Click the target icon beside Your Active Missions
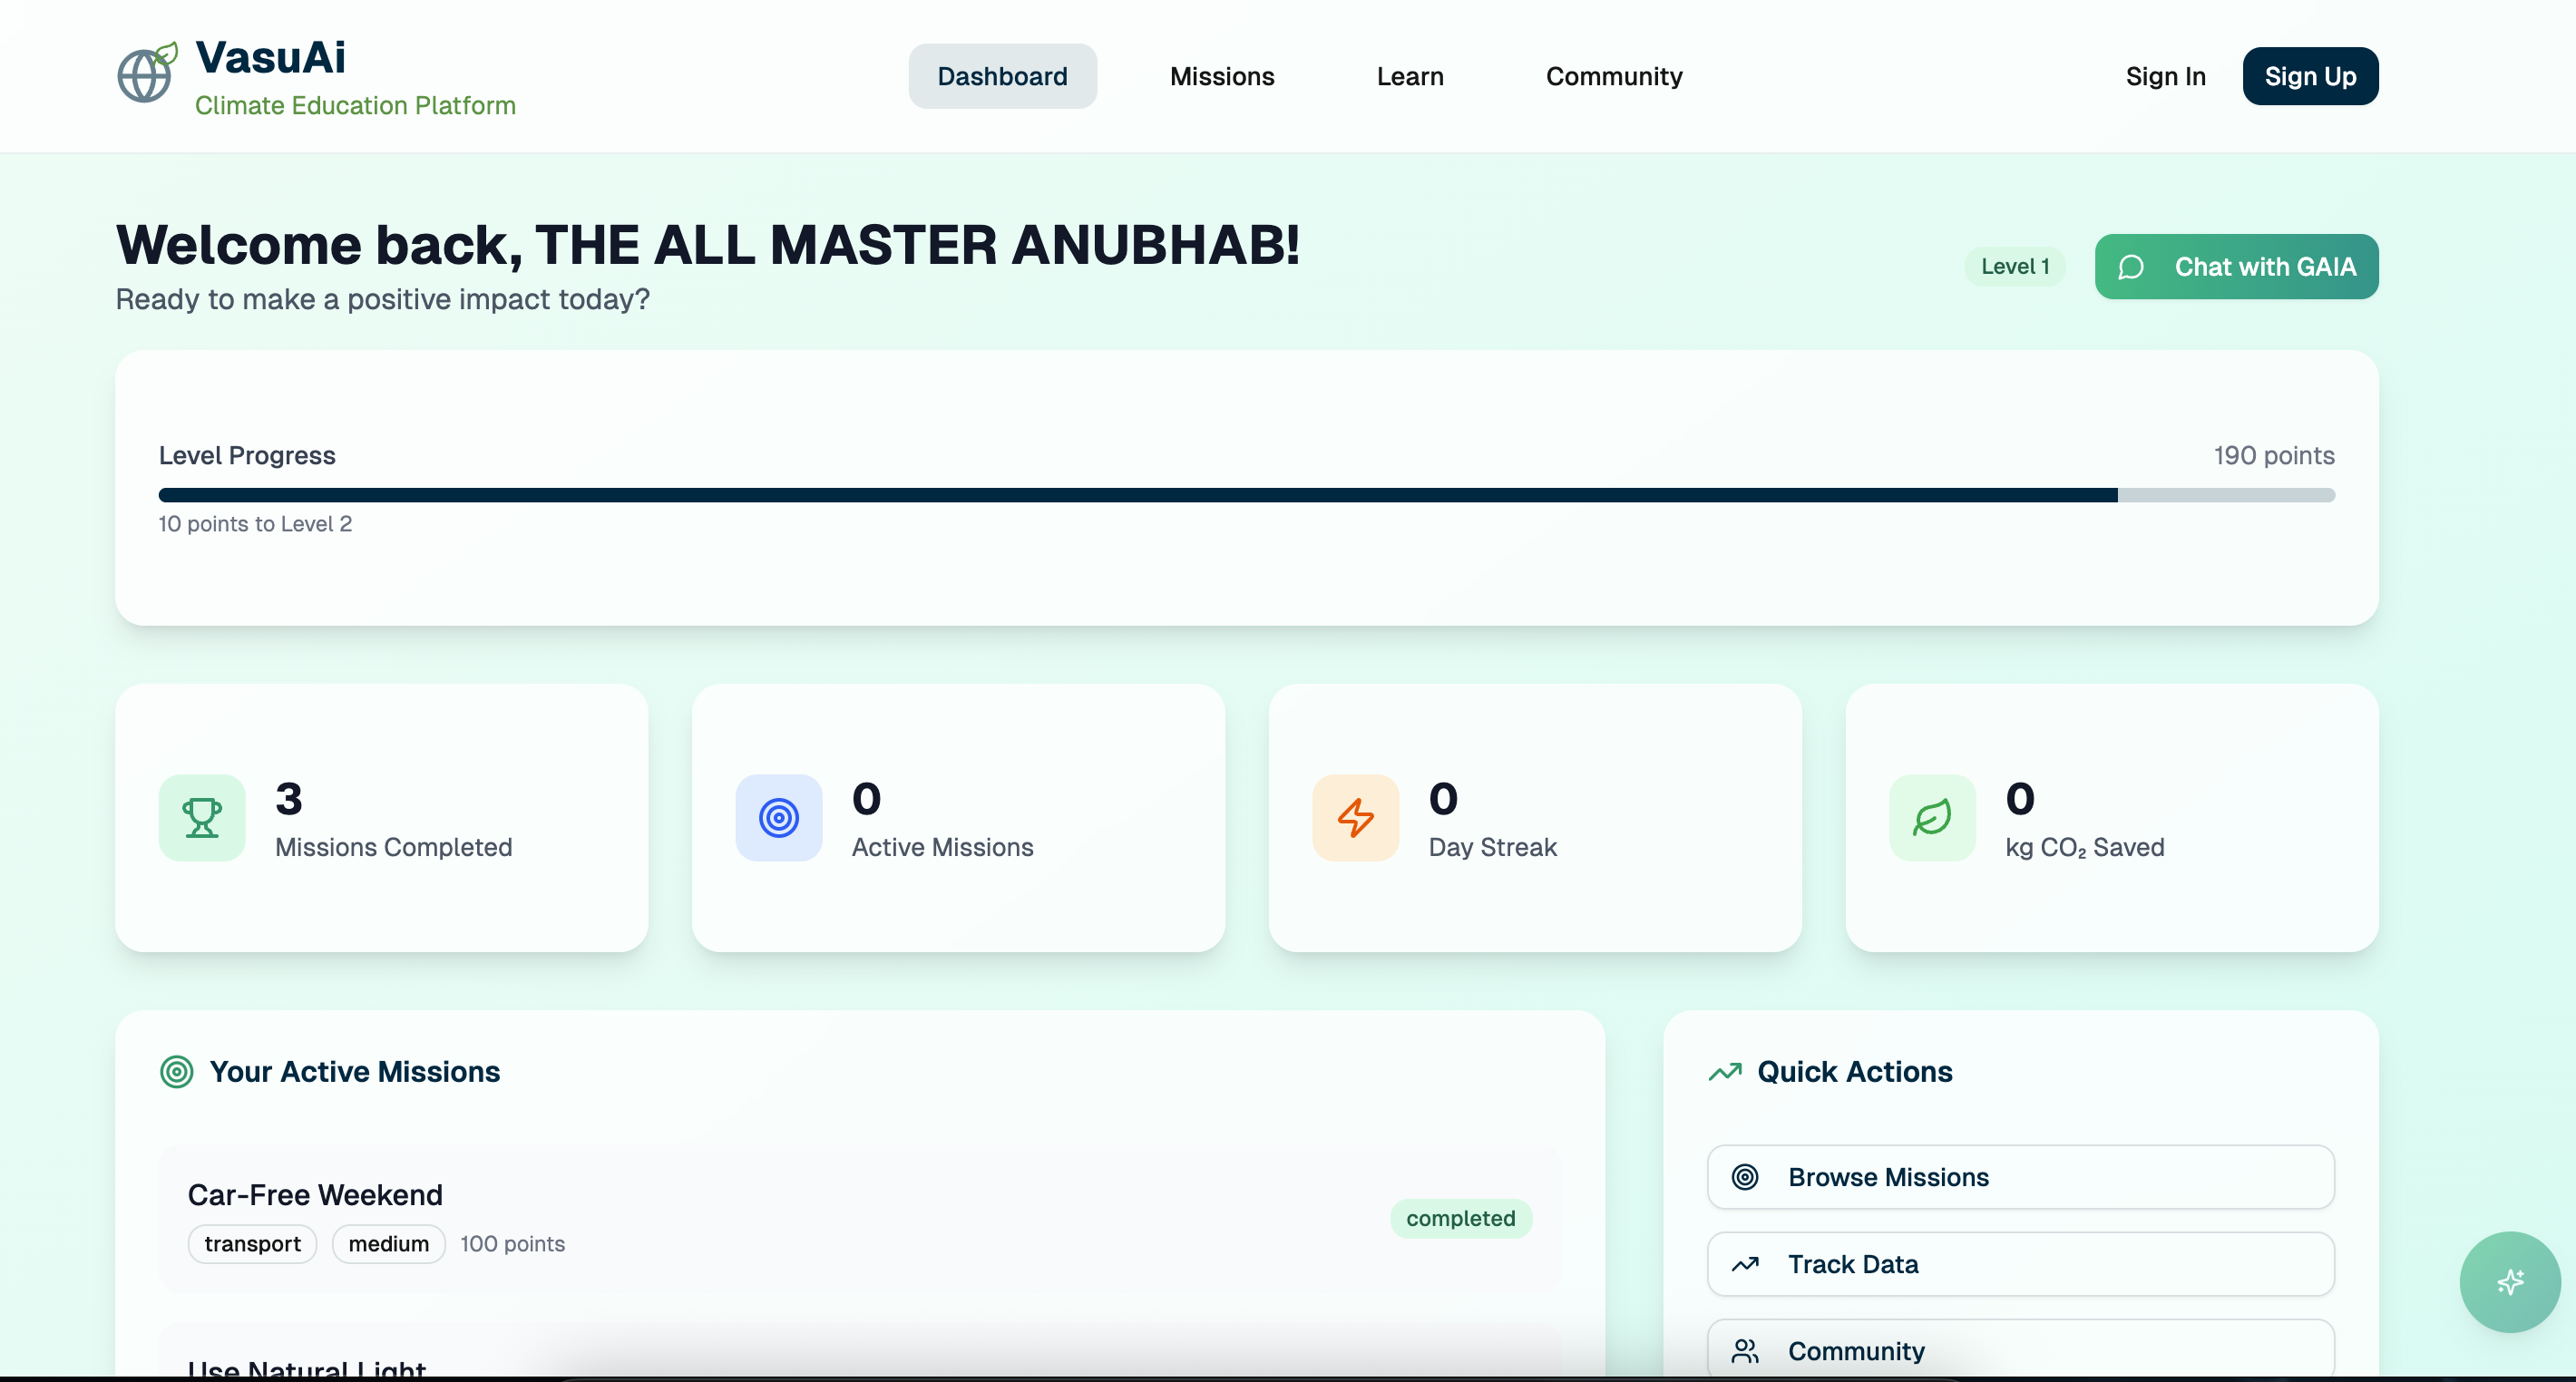Screen dimensions: 2576x1382 point(177,1072)
